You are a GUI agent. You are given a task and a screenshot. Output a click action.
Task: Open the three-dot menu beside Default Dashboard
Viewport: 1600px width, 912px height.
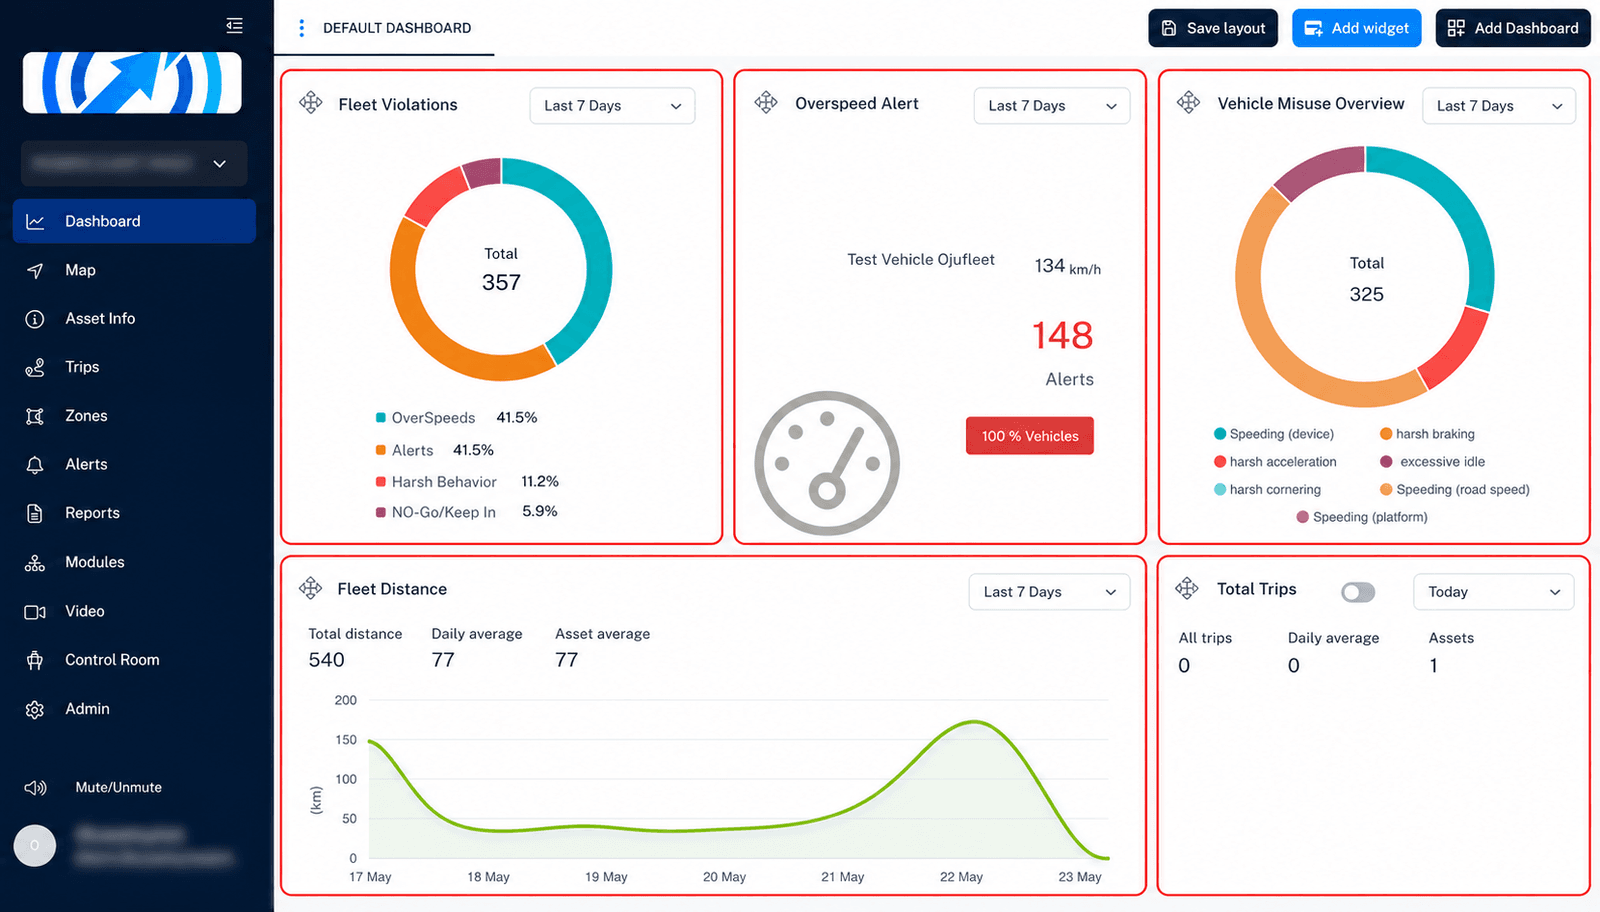tap(301, 28)
